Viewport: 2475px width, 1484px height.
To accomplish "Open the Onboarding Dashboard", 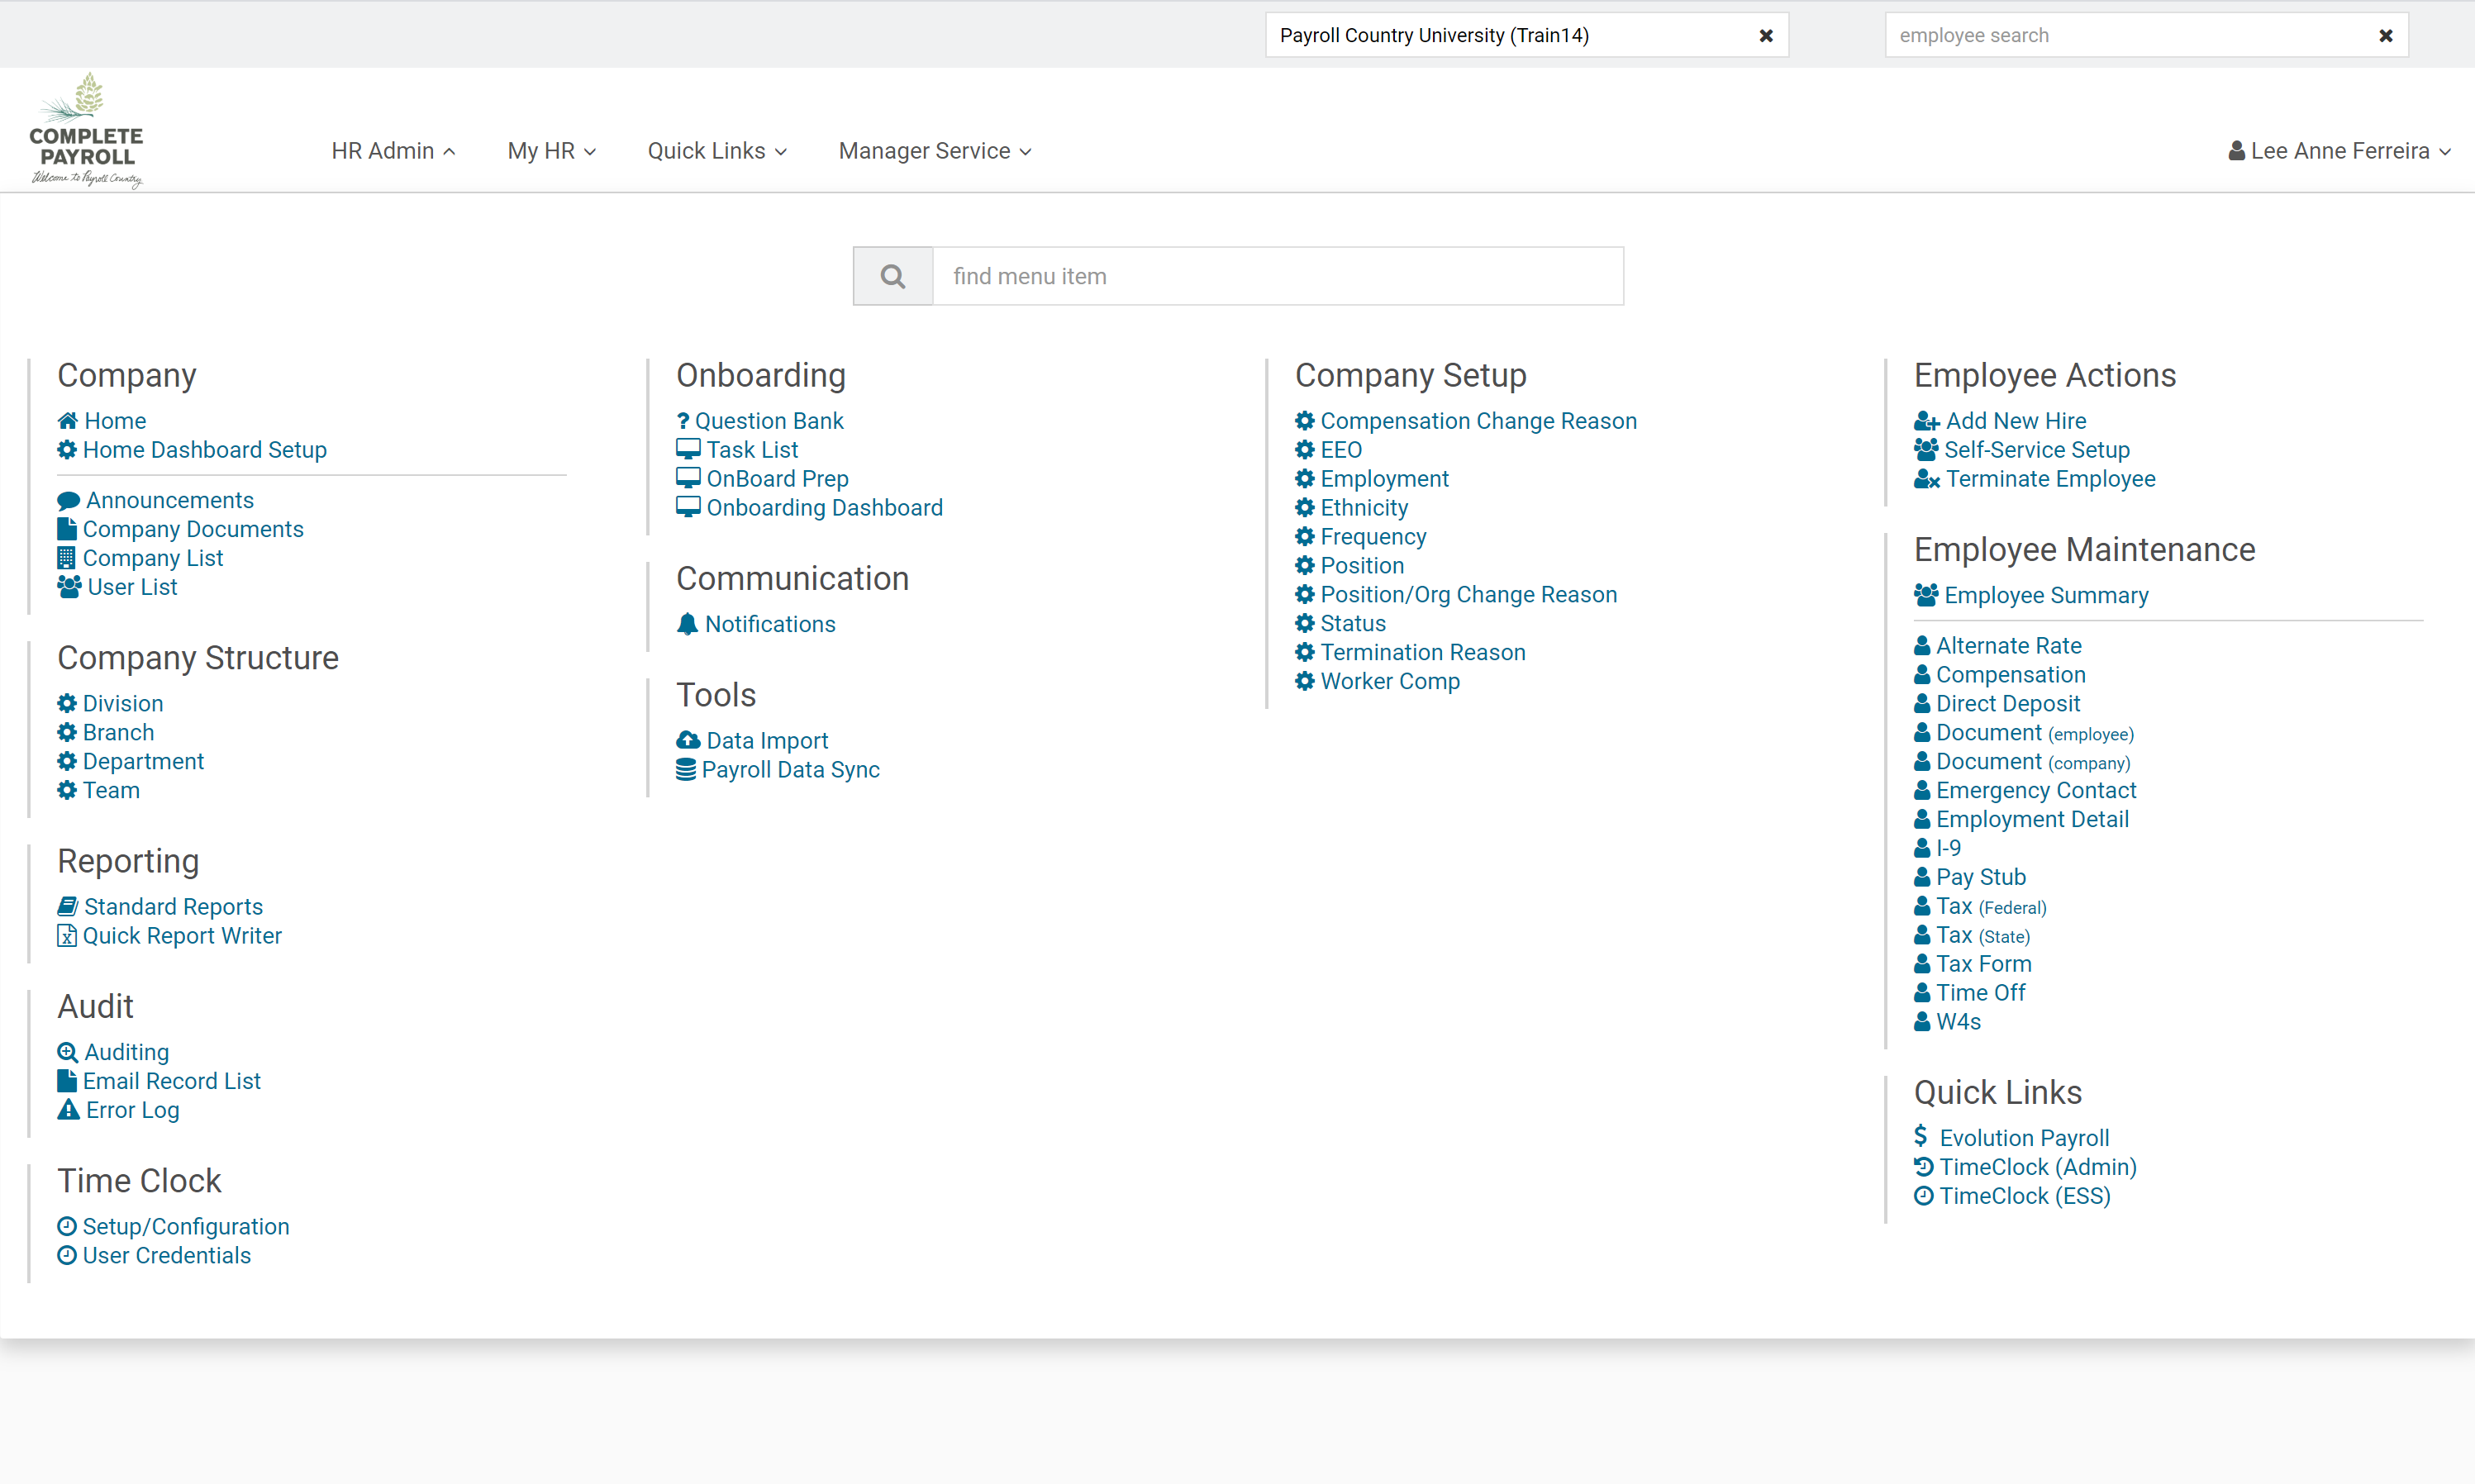I will pos(825,508).
